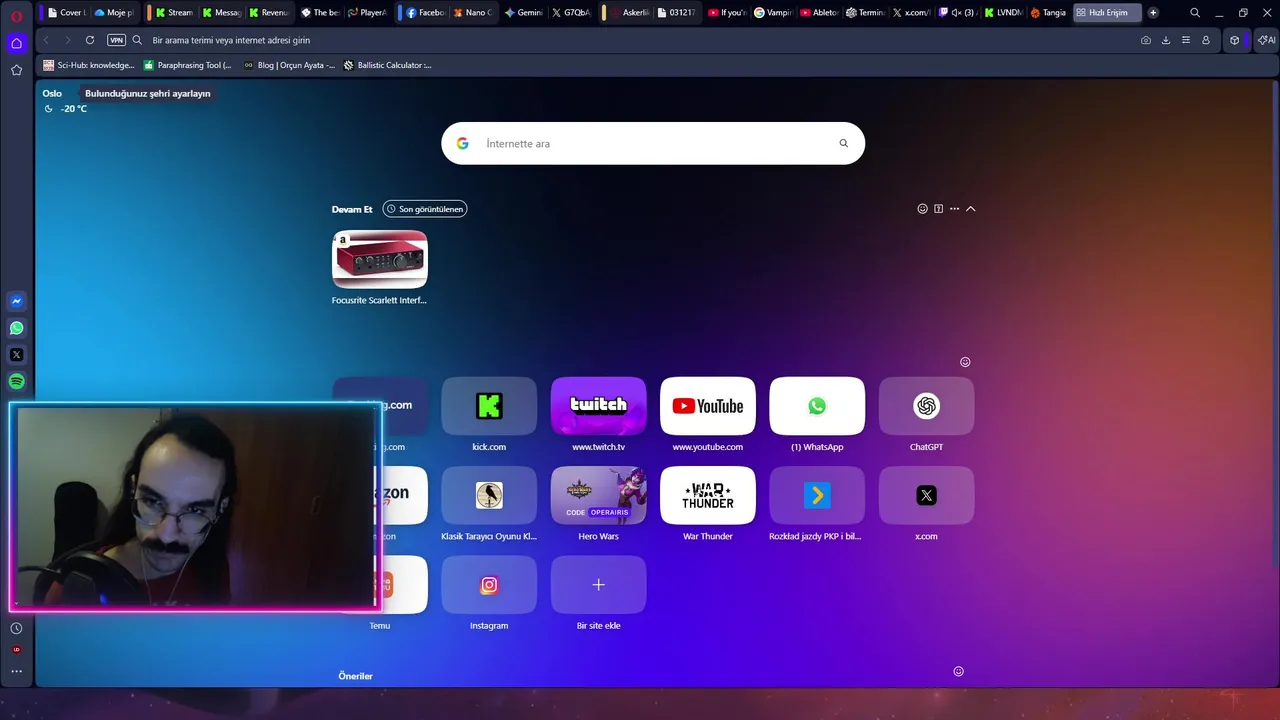Image resolution: width=1280 pixels, height=720 pixels.
Task: Switch to the Moje pl tab
Action: 114,13
